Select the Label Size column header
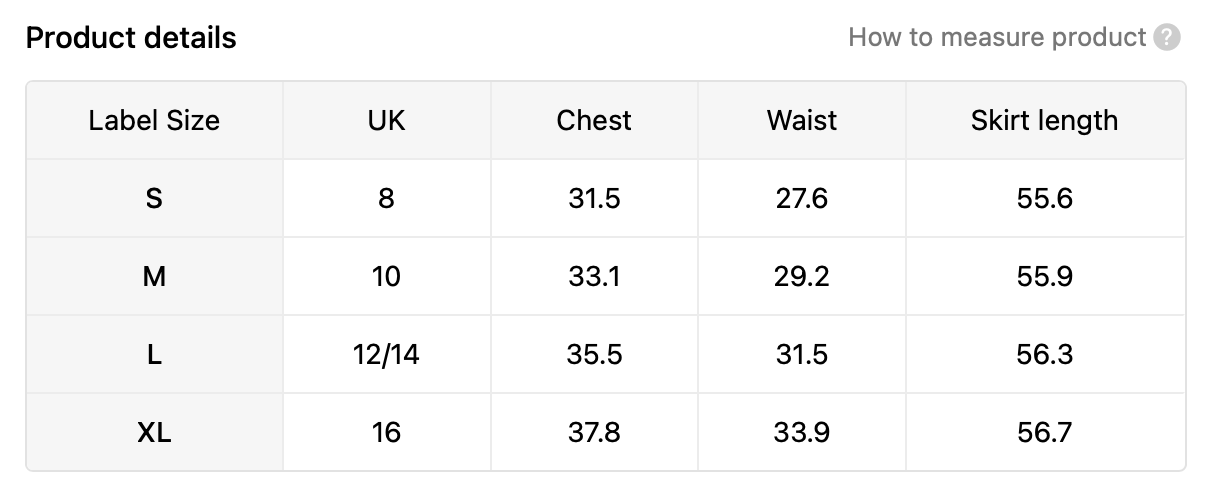Image resolution: width=1224 pixels, height=490 pixels. tap(154, 121)
